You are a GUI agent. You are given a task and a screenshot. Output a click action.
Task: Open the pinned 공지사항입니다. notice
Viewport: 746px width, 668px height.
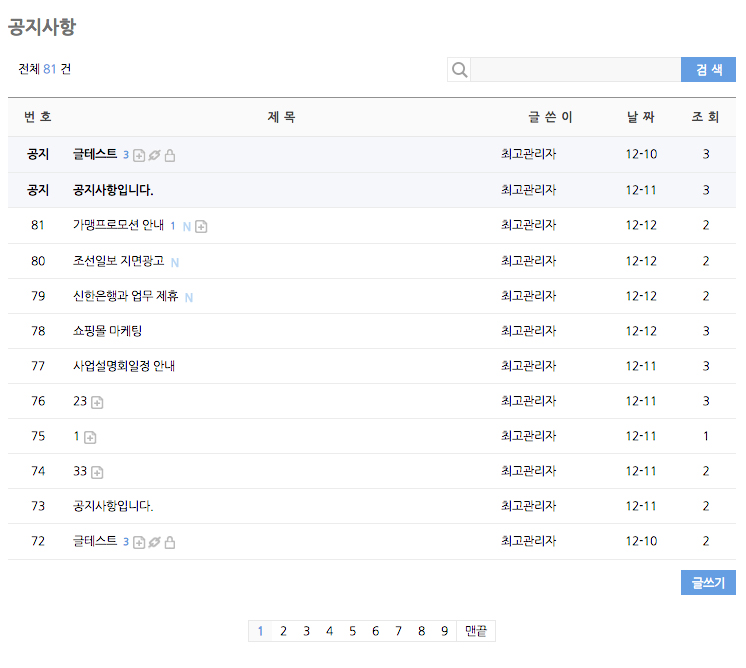113,190
